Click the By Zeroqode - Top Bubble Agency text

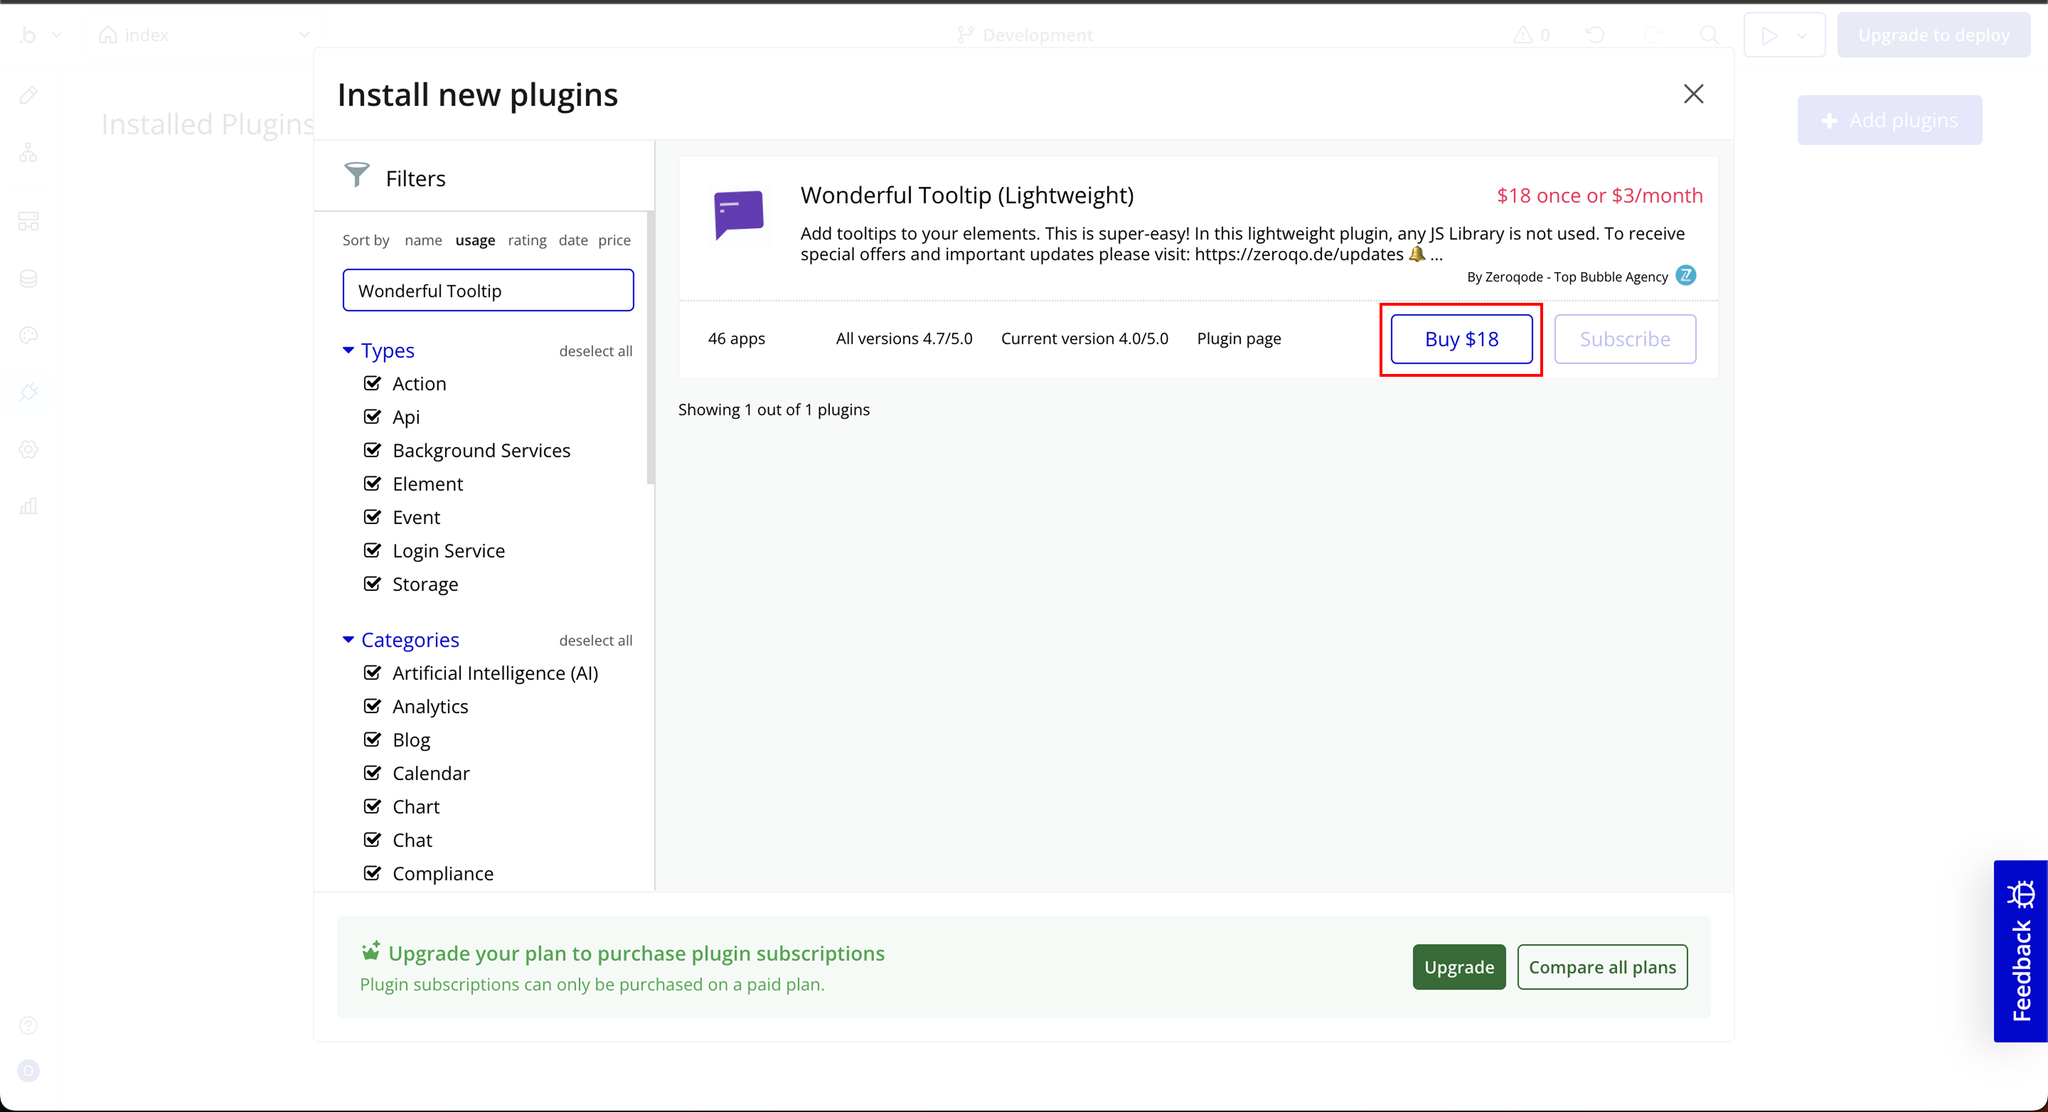[1567, 277]
